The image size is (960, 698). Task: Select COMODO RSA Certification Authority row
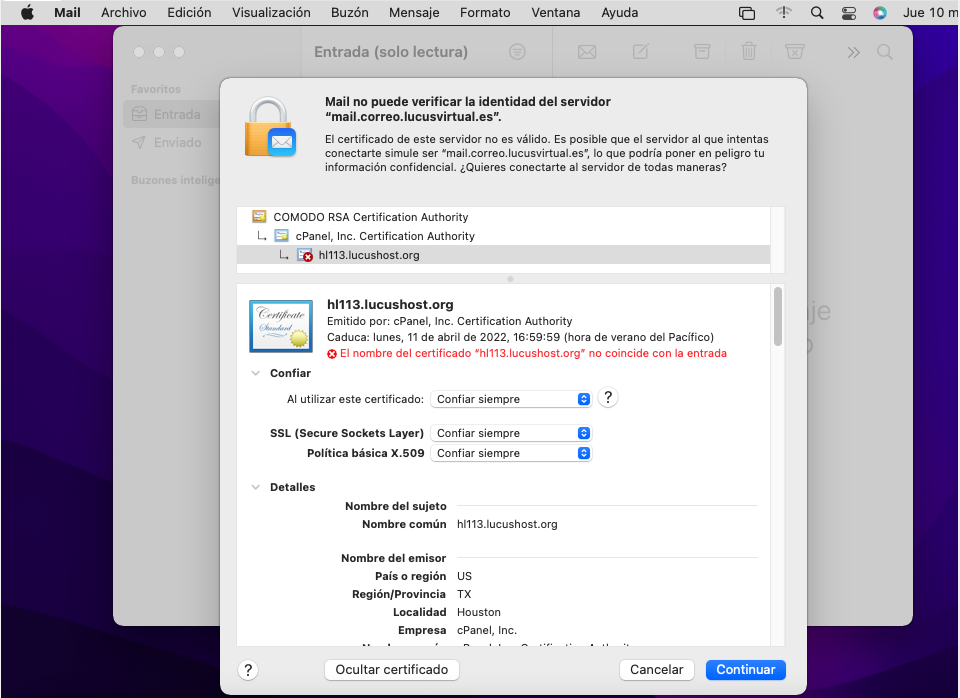coord(503,217)
